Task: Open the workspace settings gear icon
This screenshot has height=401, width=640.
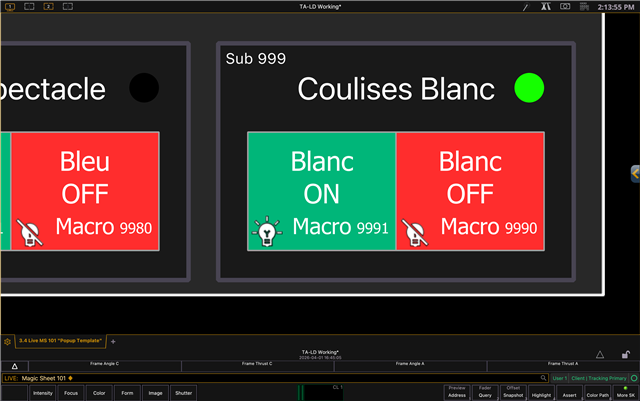Action: coord(7,342)
